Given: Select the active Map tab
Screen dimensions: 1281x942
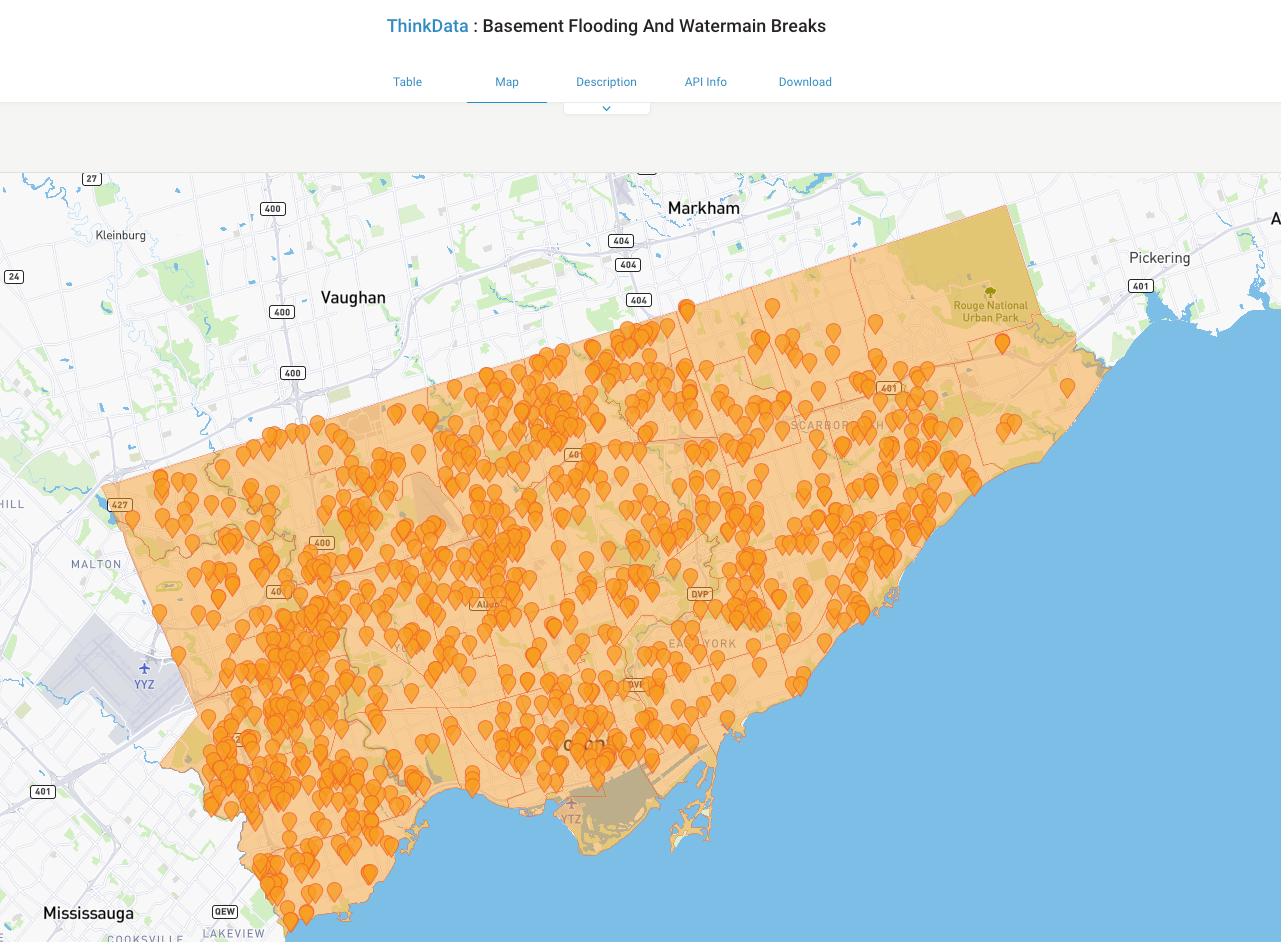Looking at the screenshot, I should 507,82.
